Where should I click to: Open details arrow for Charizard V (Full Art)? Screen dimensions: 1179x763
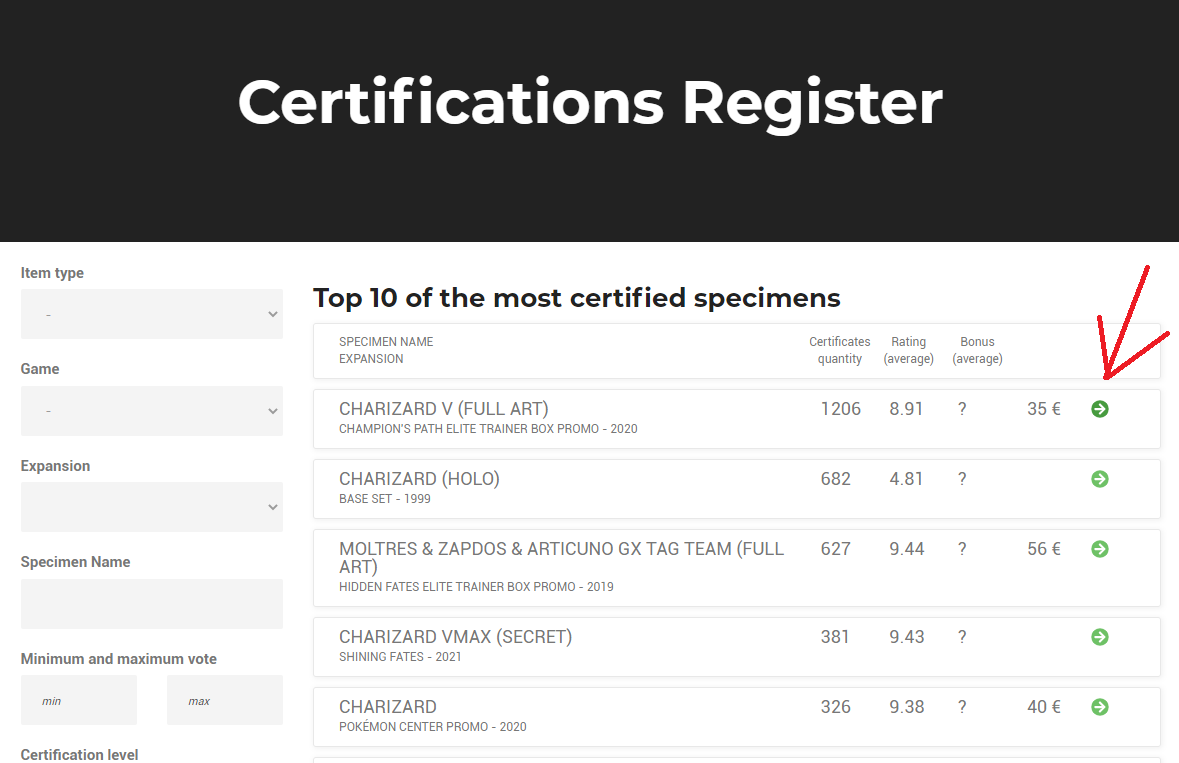(1099, 409)
